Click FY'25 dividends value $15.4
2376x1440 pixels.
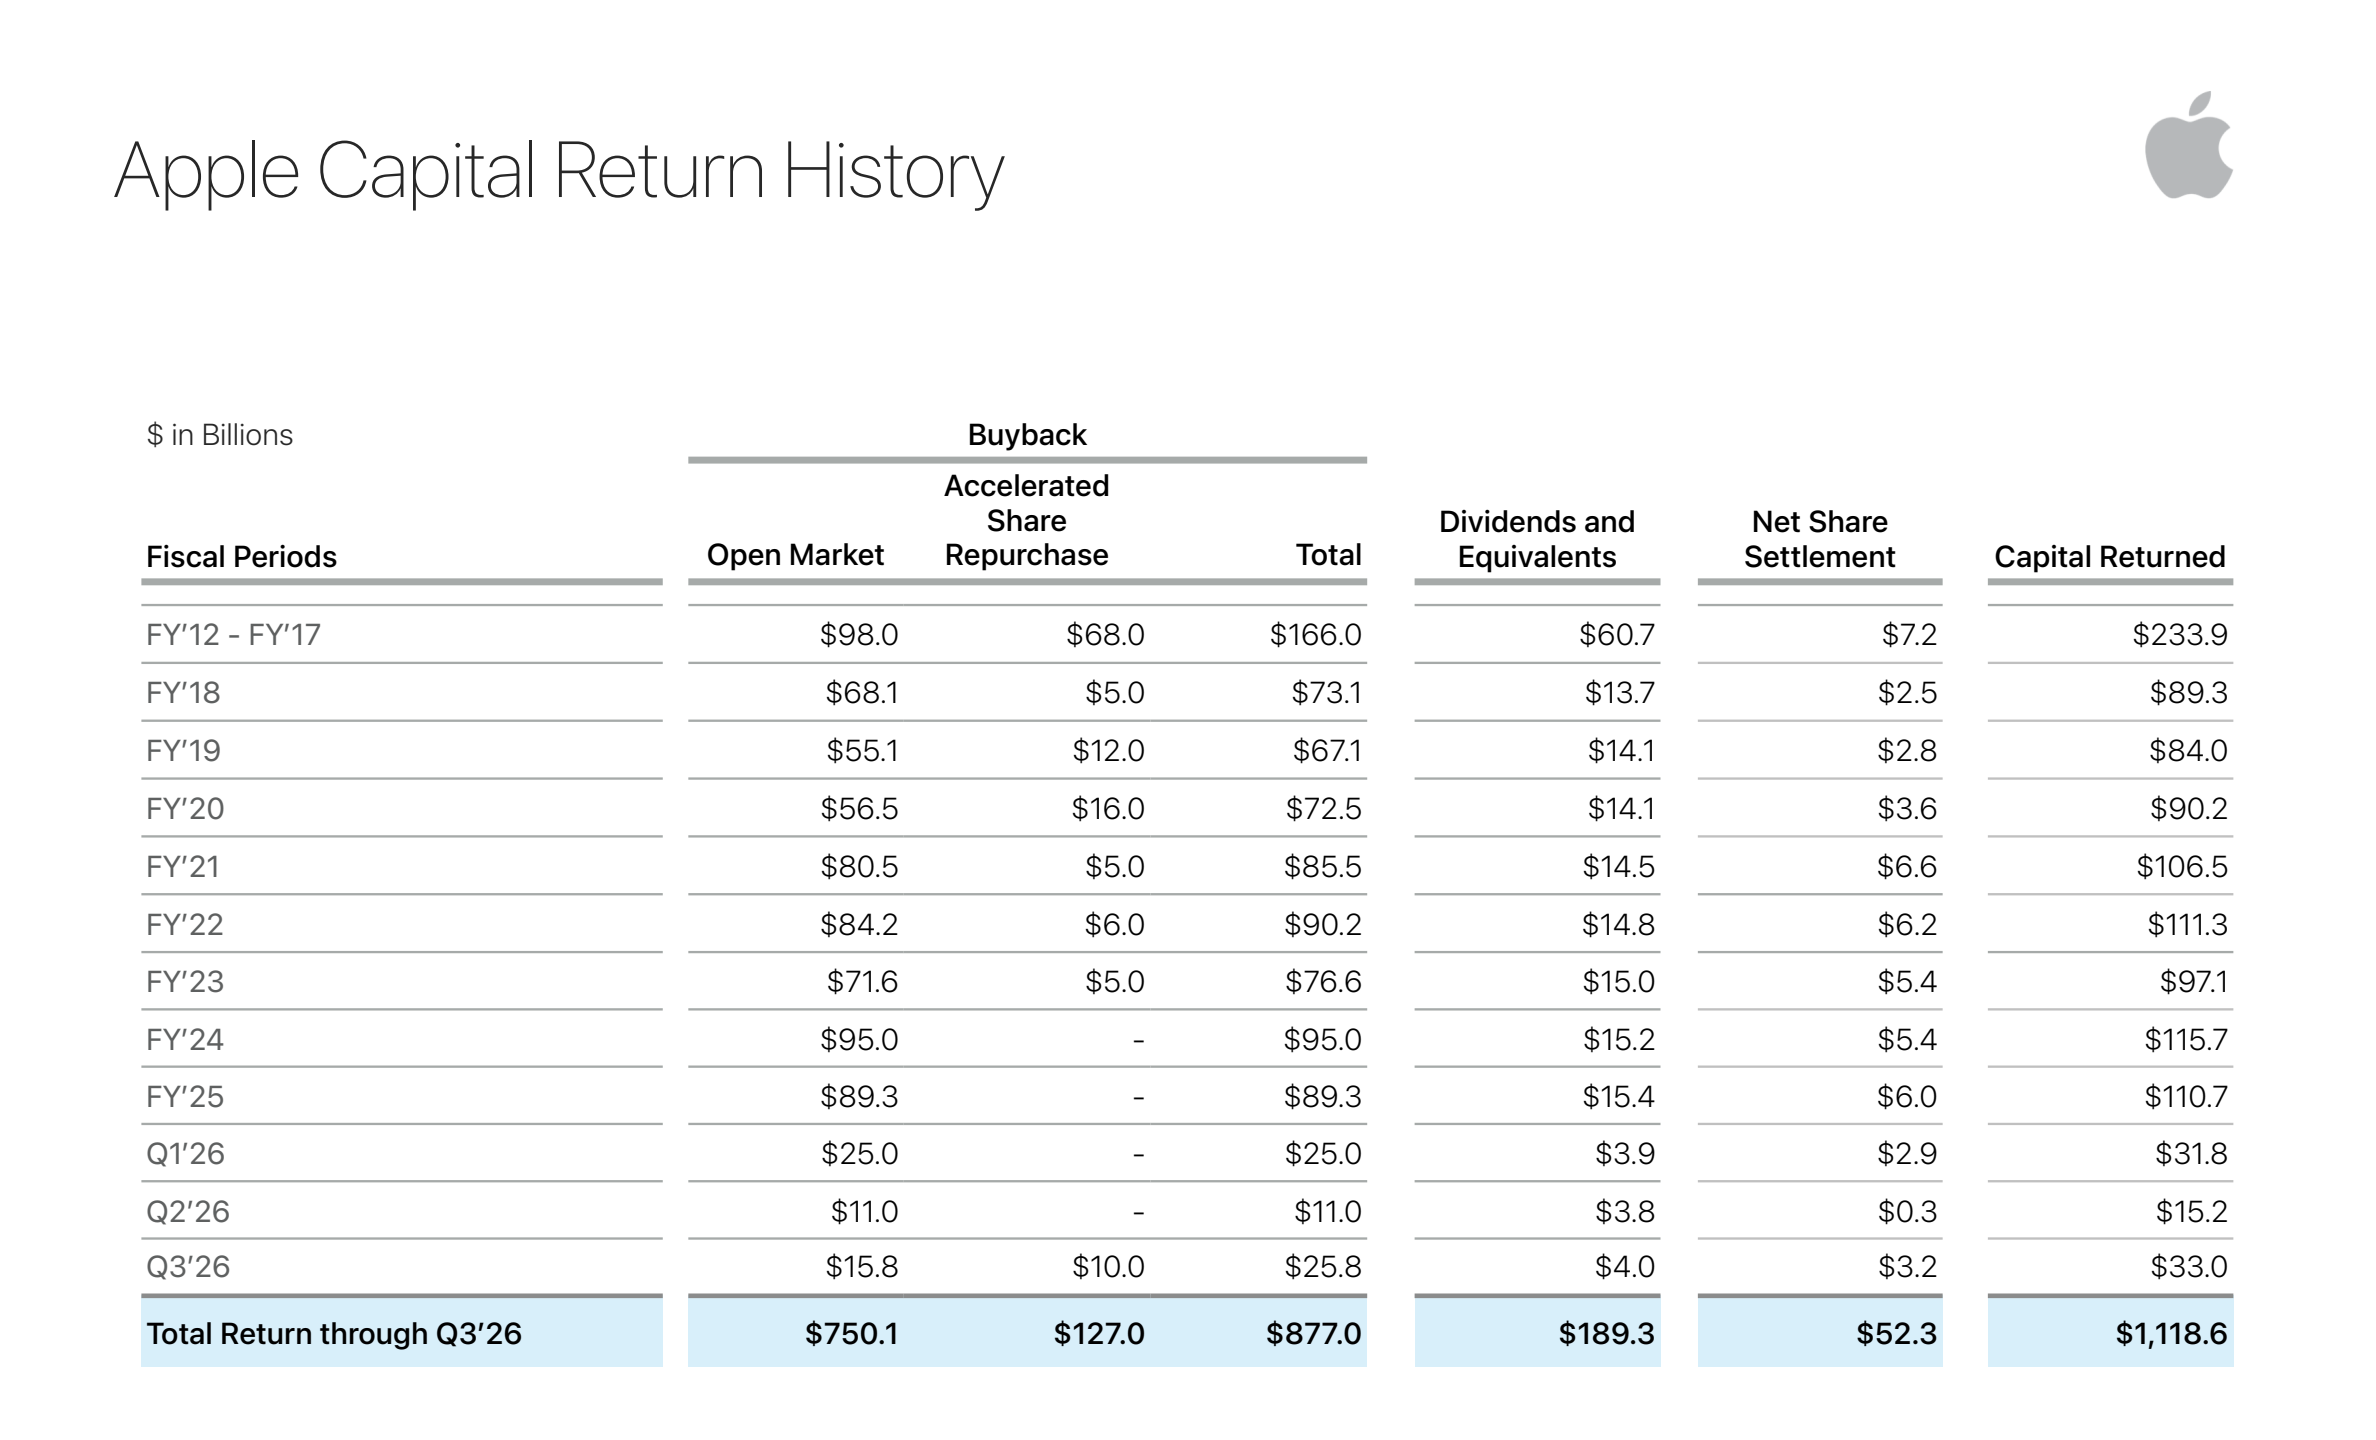[1618, 1097]
